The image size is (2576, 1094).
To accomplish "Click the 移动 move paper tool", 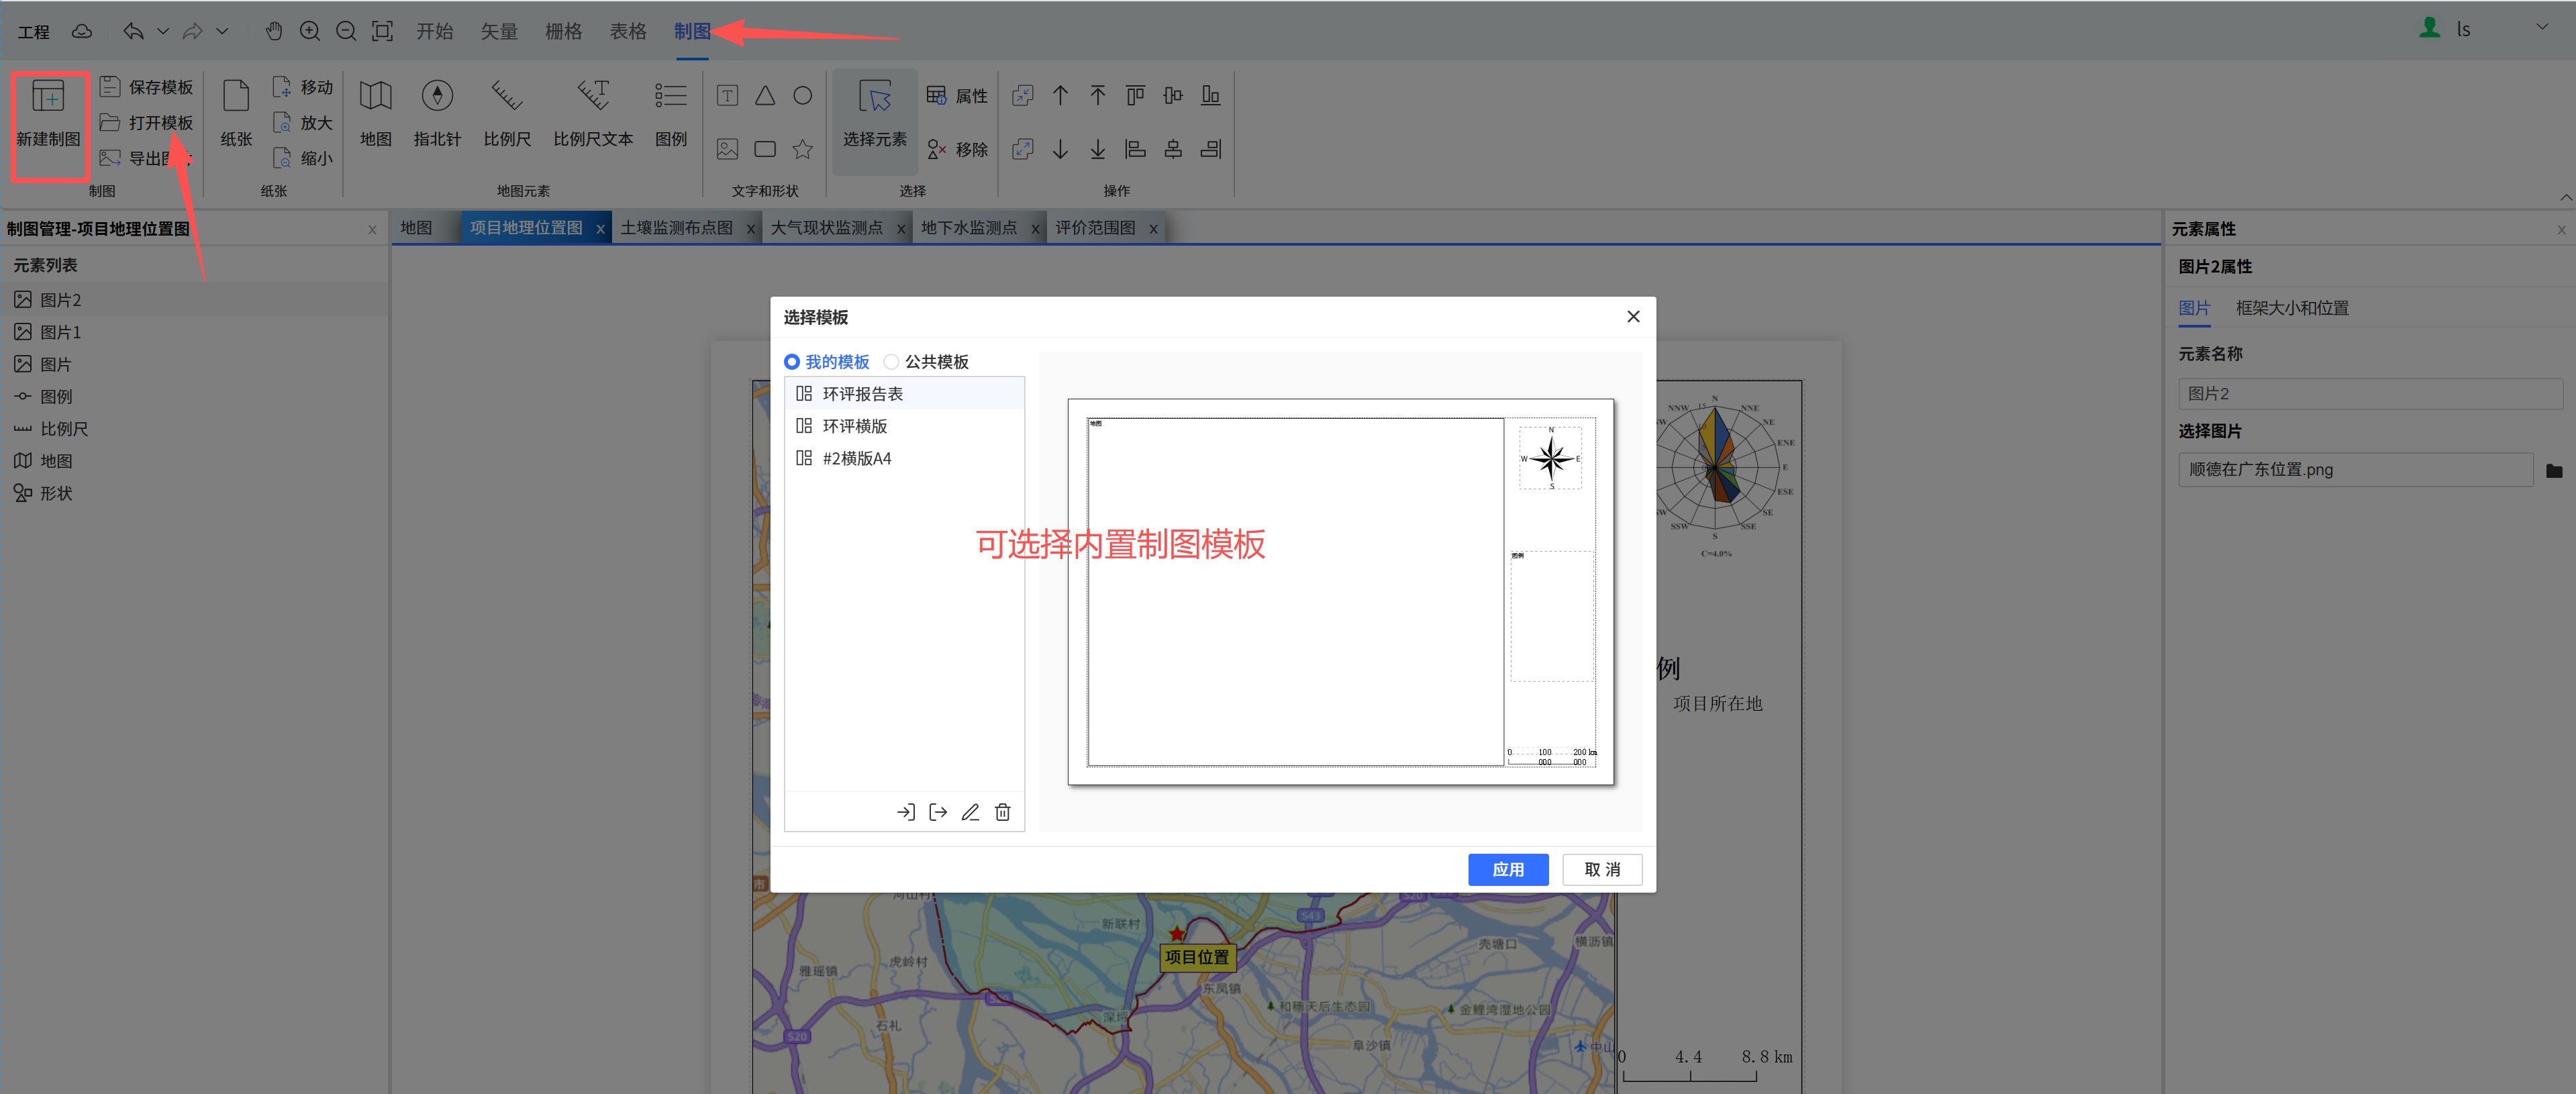I will 303,87.
